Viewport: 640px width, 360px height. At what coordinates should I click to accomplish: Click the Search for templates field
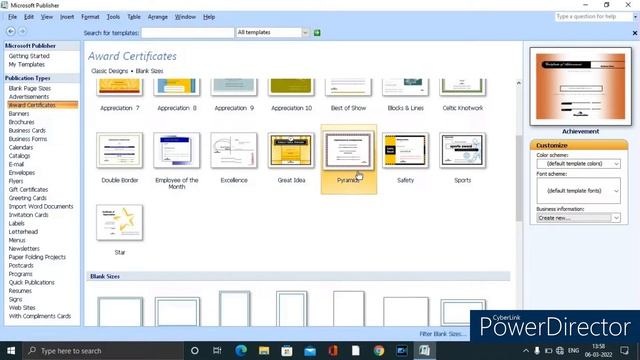pyautogui.click(x=188, y=33)
